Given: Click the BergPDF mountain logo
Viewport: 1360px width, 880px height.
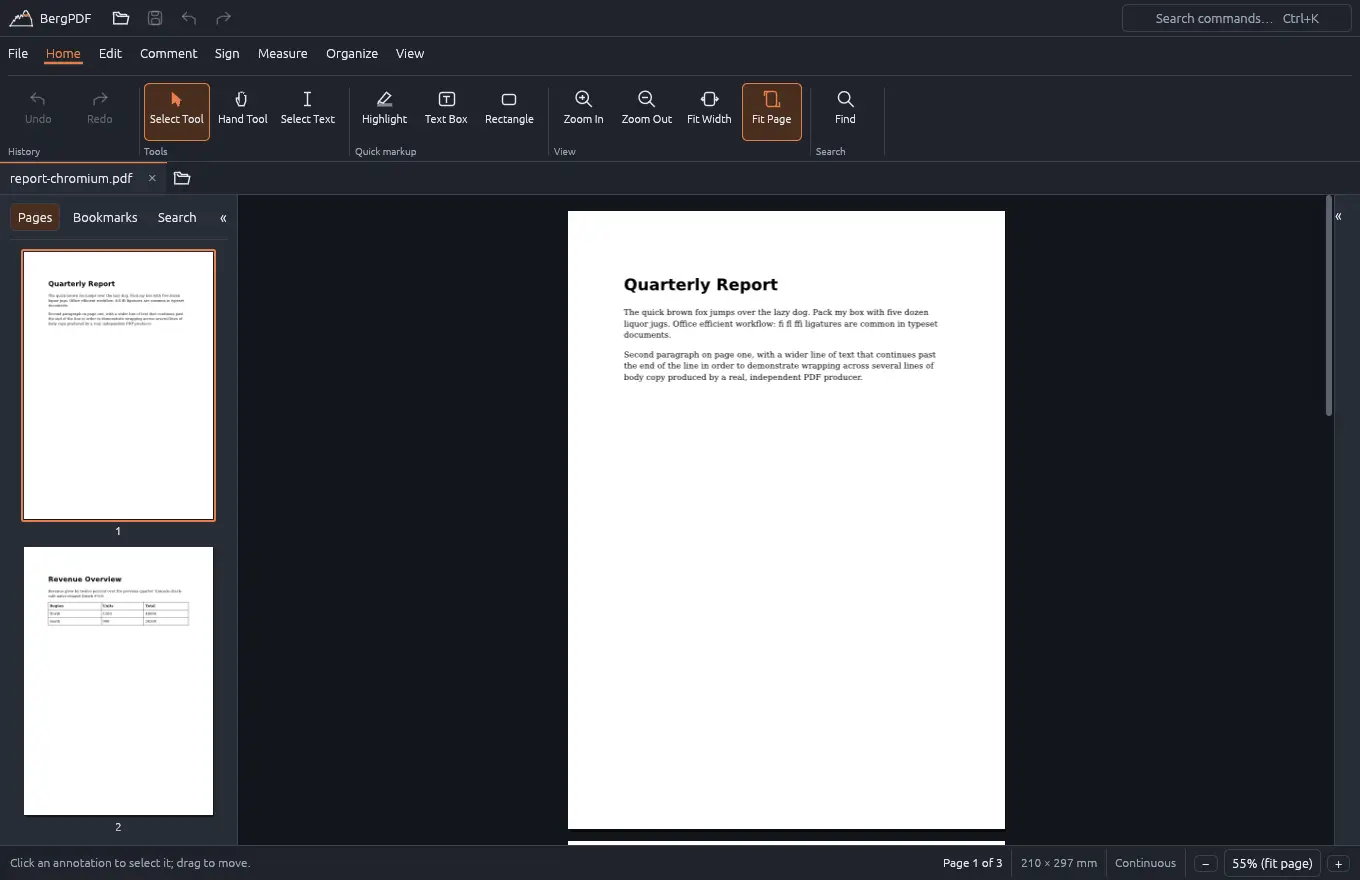Looking at the screenshot, I should pyautogui.click(x=21, y=18).
